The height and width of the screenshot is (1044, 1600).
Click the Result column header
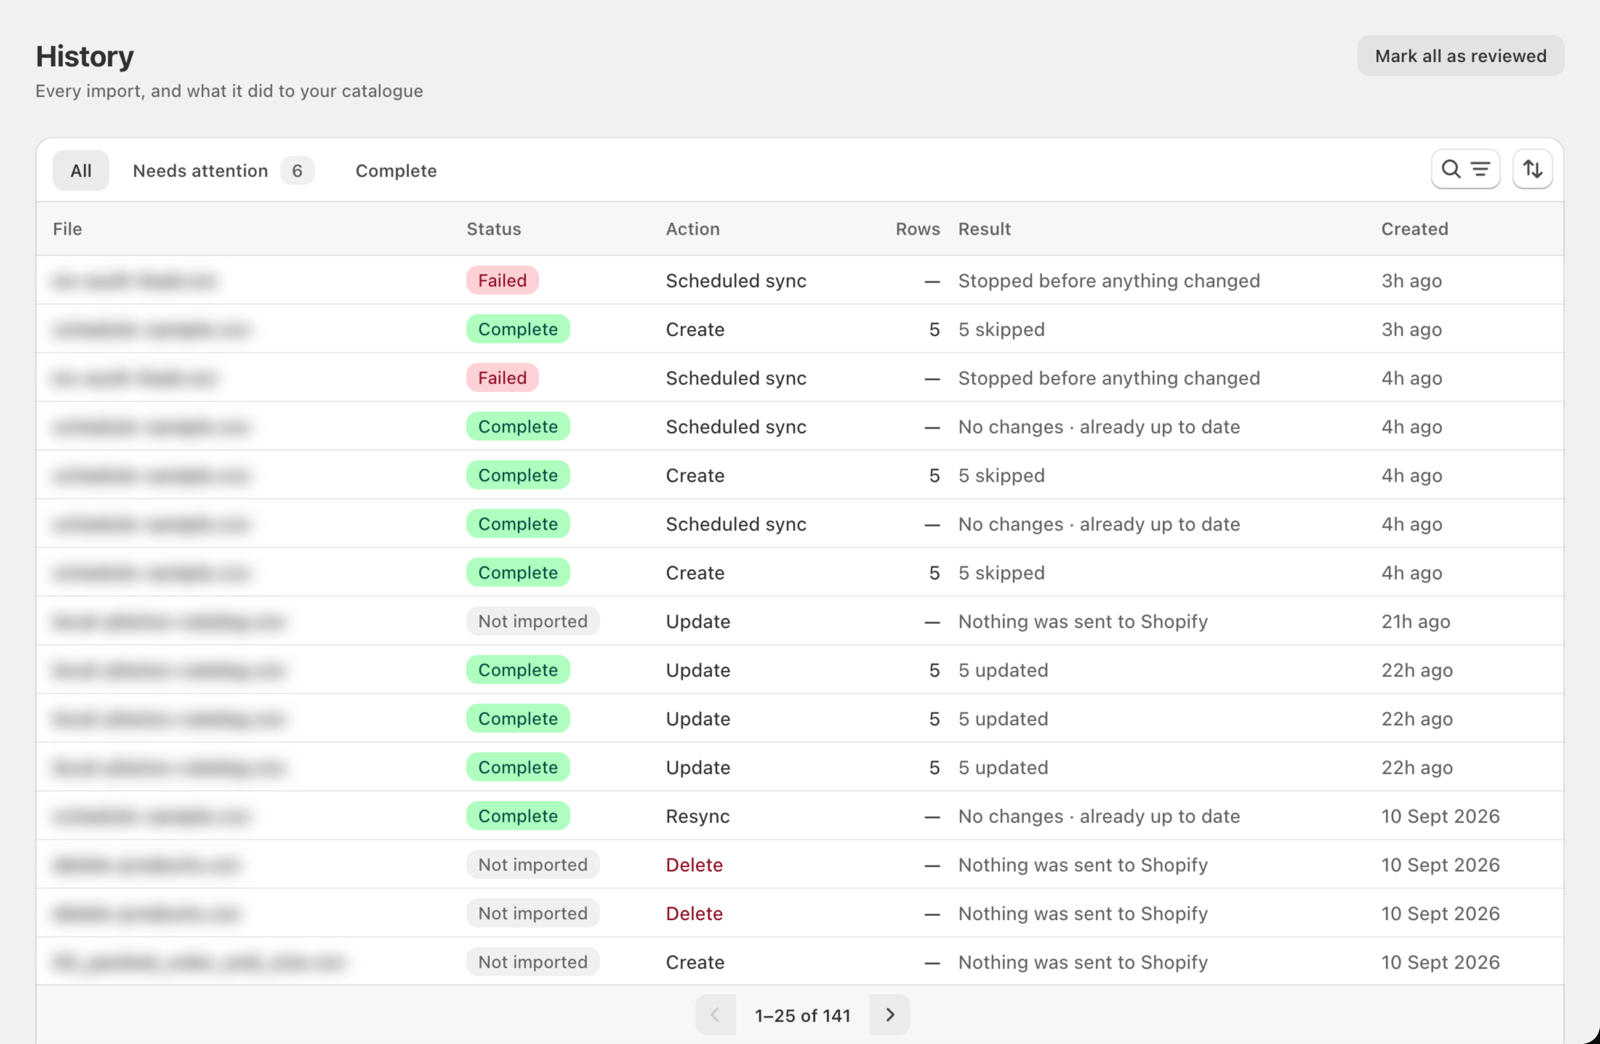coord(984,229)
